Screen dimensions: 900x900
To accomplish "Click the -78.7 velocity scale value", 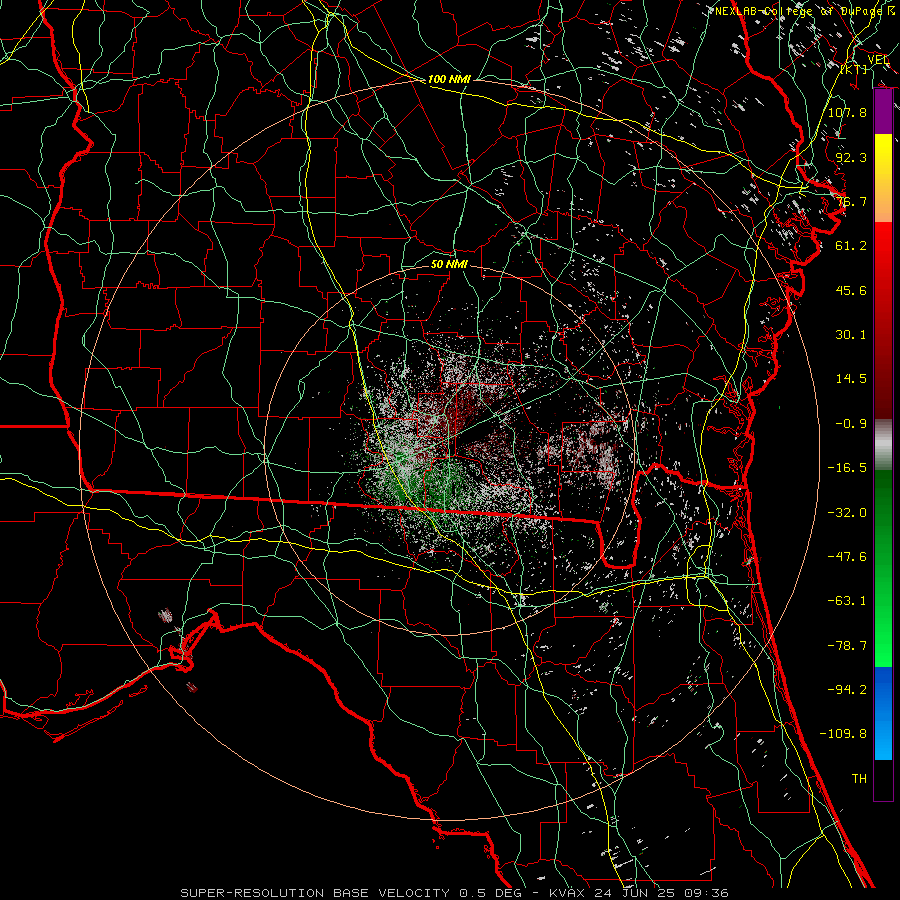I will tap(847, 646).
